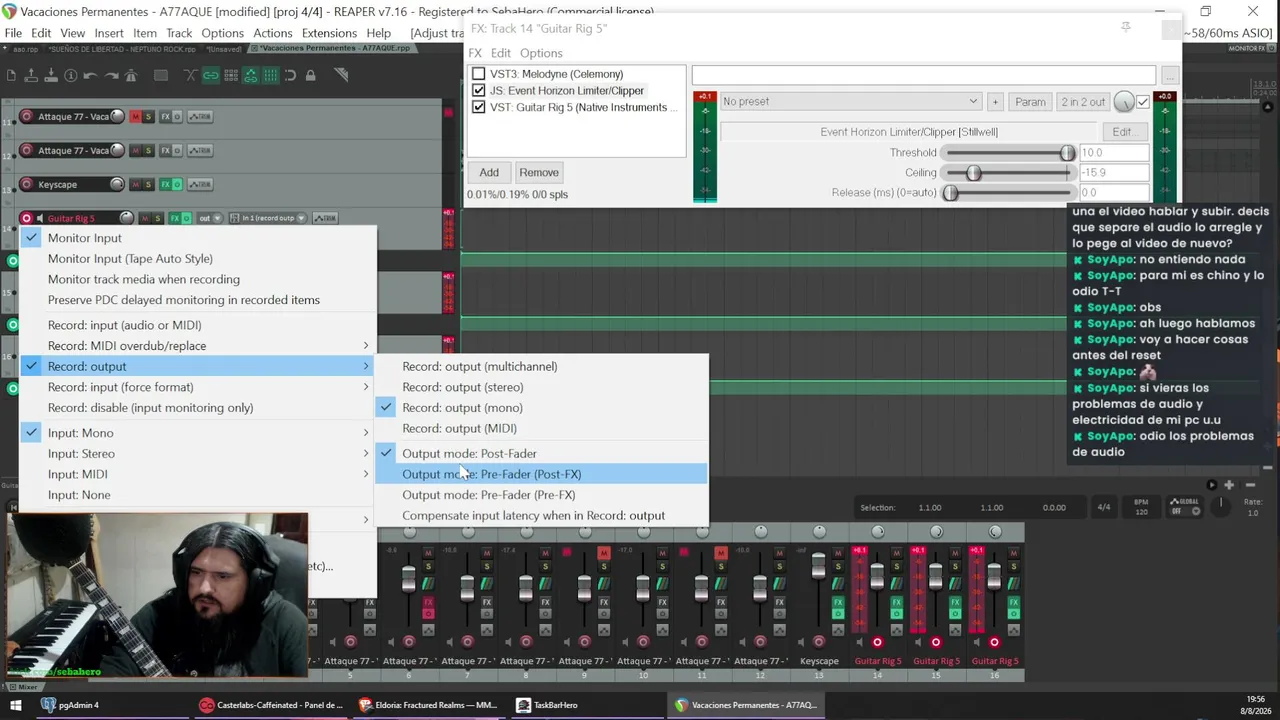Click Remove button in FX window

click(539, 173)
